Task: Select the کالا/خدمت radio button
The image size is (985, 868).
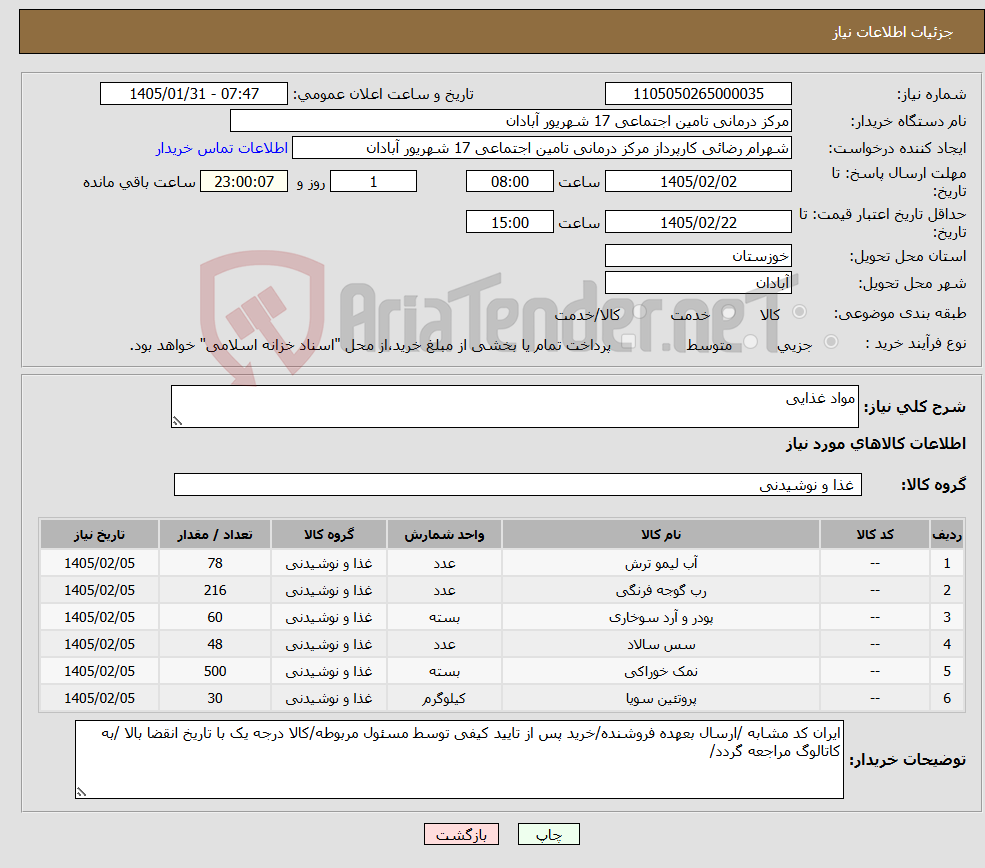Action: click(639, 312)
